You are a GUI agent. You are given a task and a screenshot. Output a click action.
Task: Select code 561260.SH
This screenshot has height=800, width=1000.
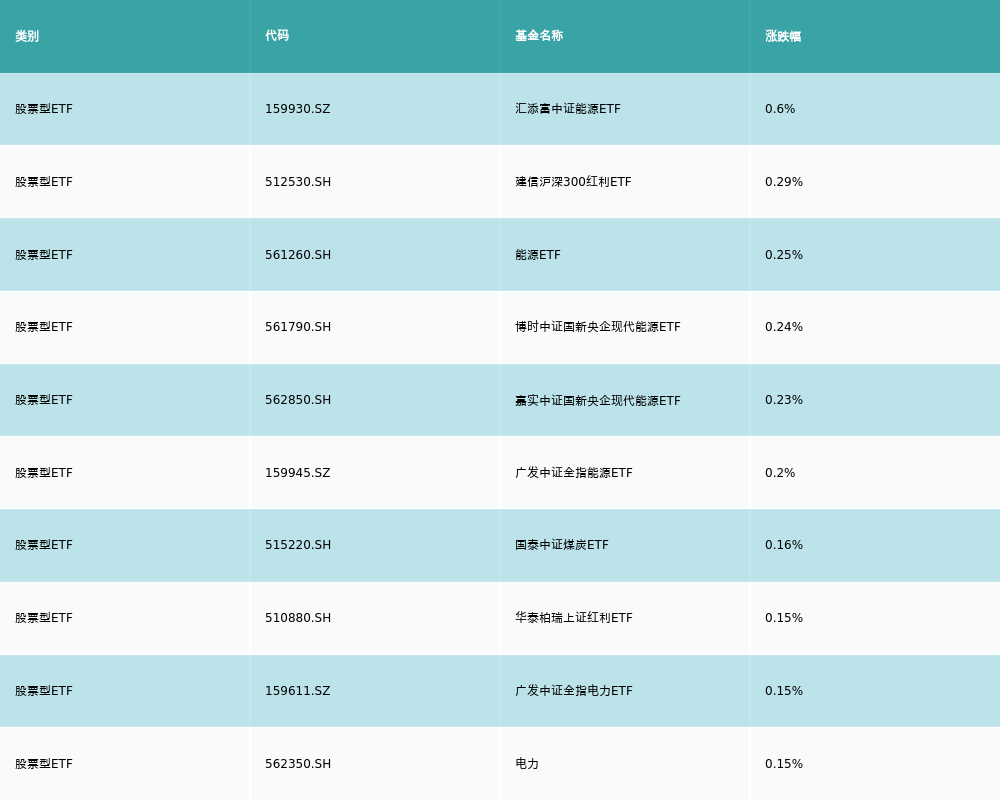[x=298, y=255]
